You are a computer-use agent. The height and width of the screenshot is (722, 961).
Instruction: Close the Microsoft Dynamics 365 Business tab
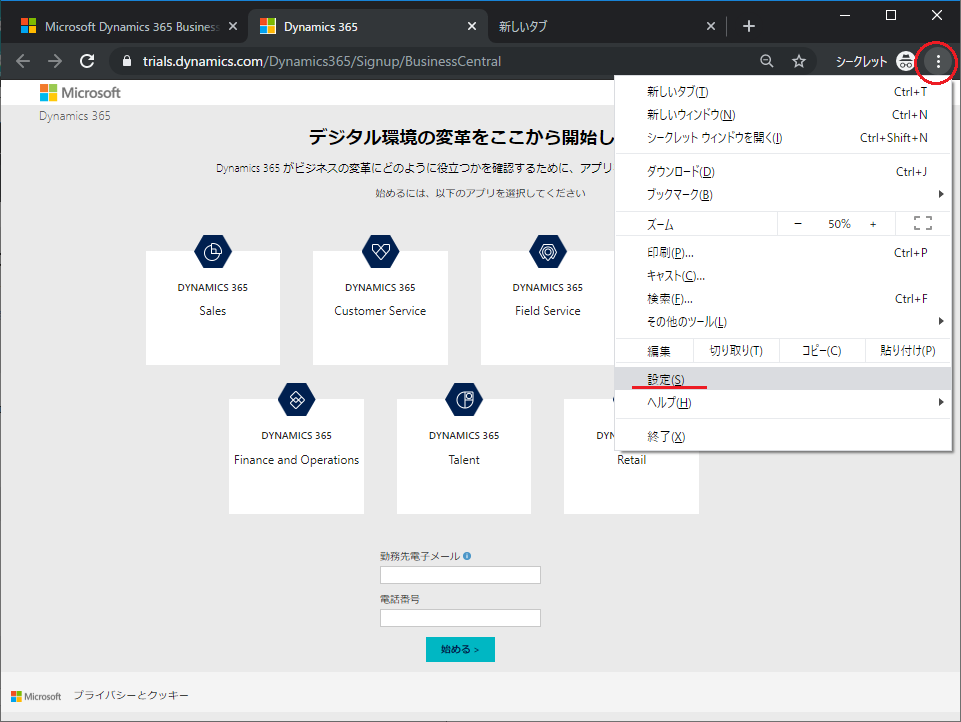click(233, 26)
